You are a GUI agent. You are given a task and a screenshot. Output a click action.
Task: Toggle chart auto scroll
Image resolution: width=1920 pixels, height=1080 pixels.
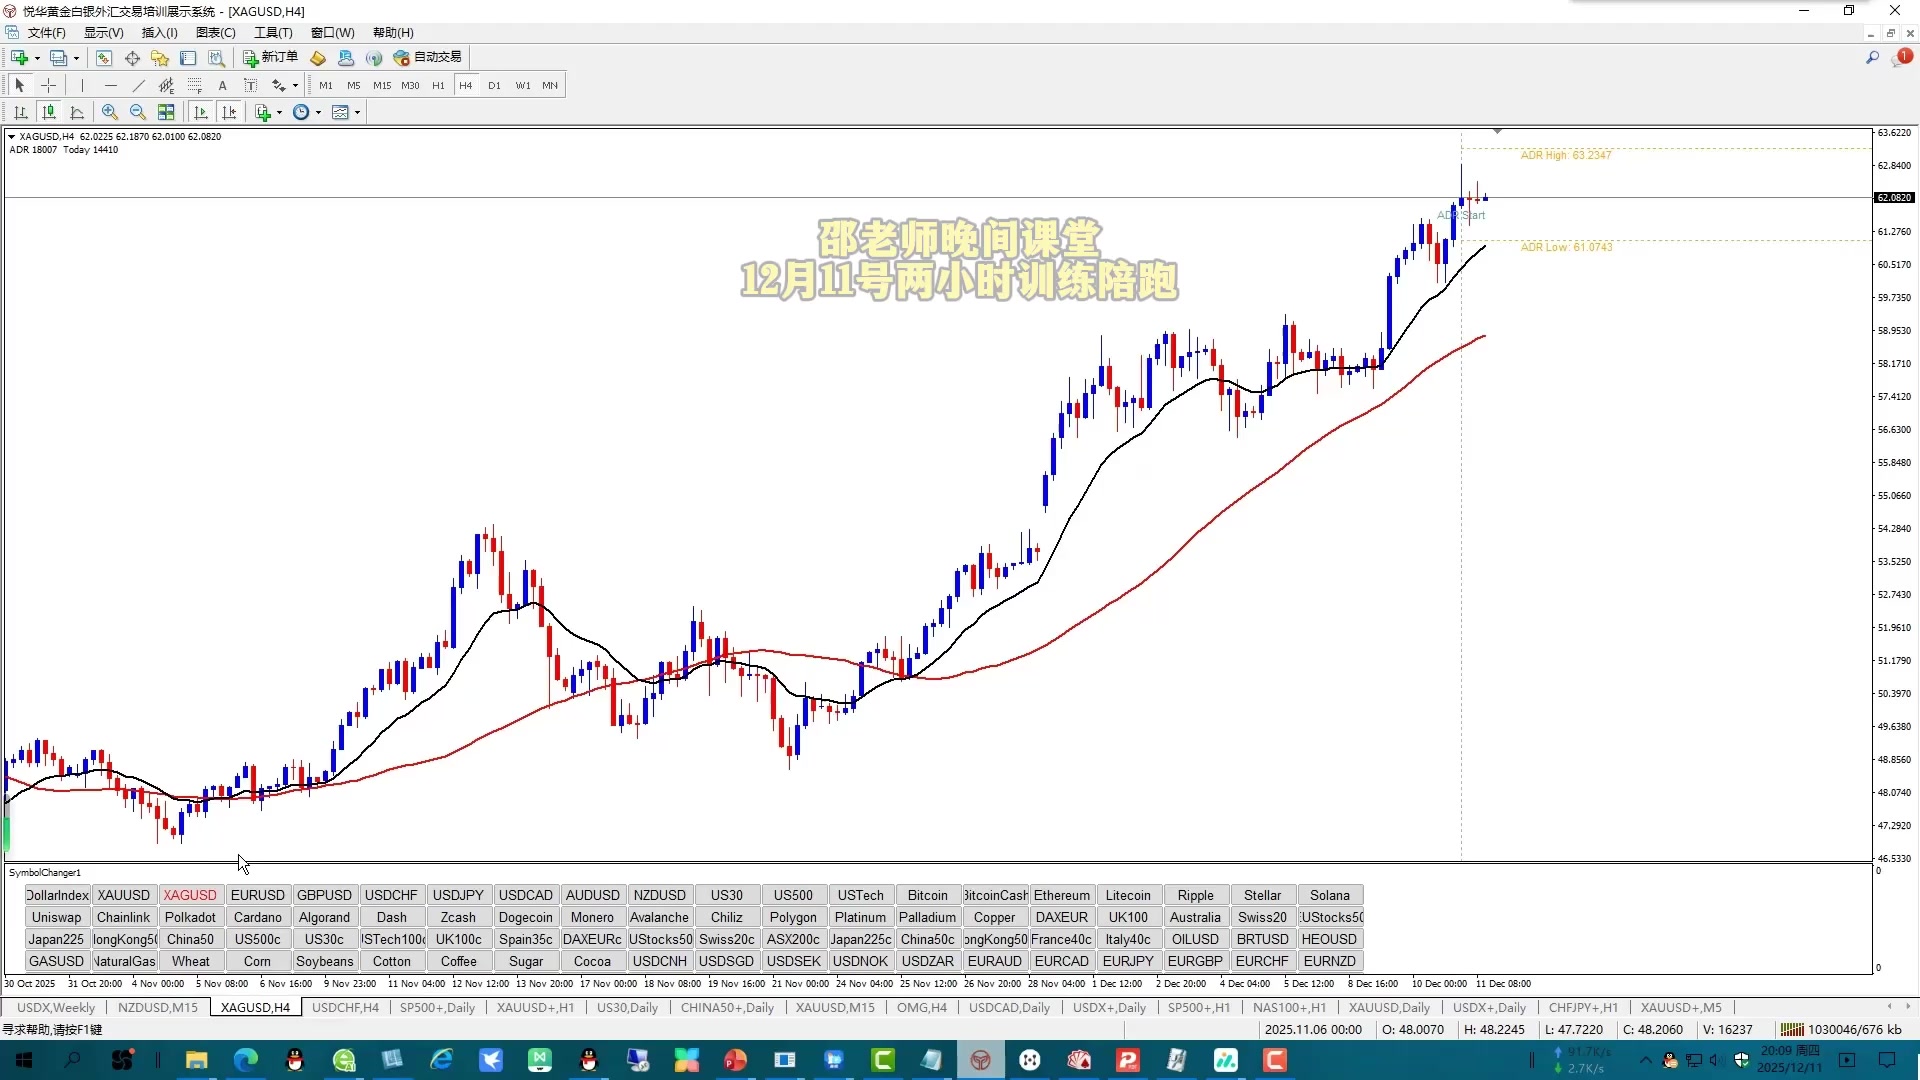[200, 112]
